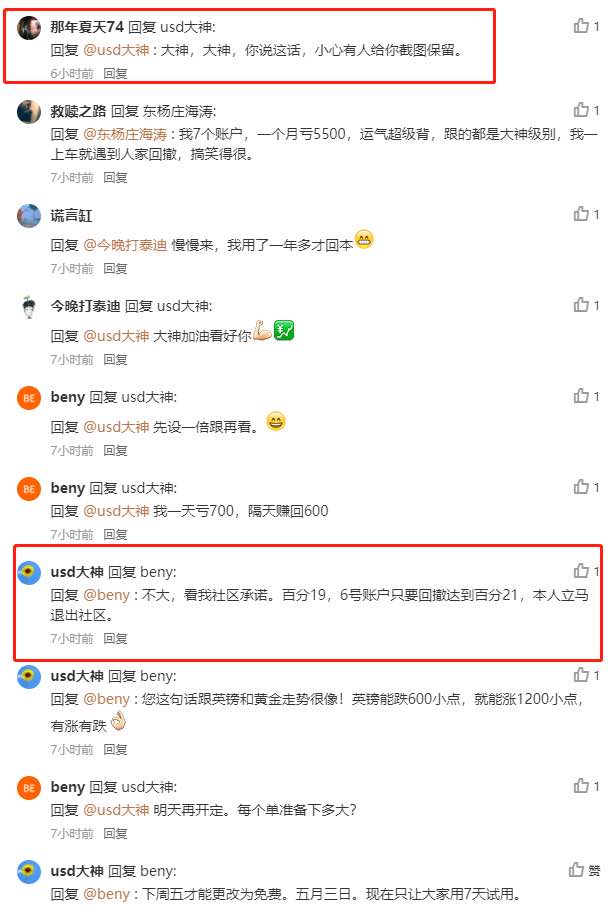The height and width of the screenshot is (906, 608).
Task: Open the 谎言缸 username
Action: 71,216
